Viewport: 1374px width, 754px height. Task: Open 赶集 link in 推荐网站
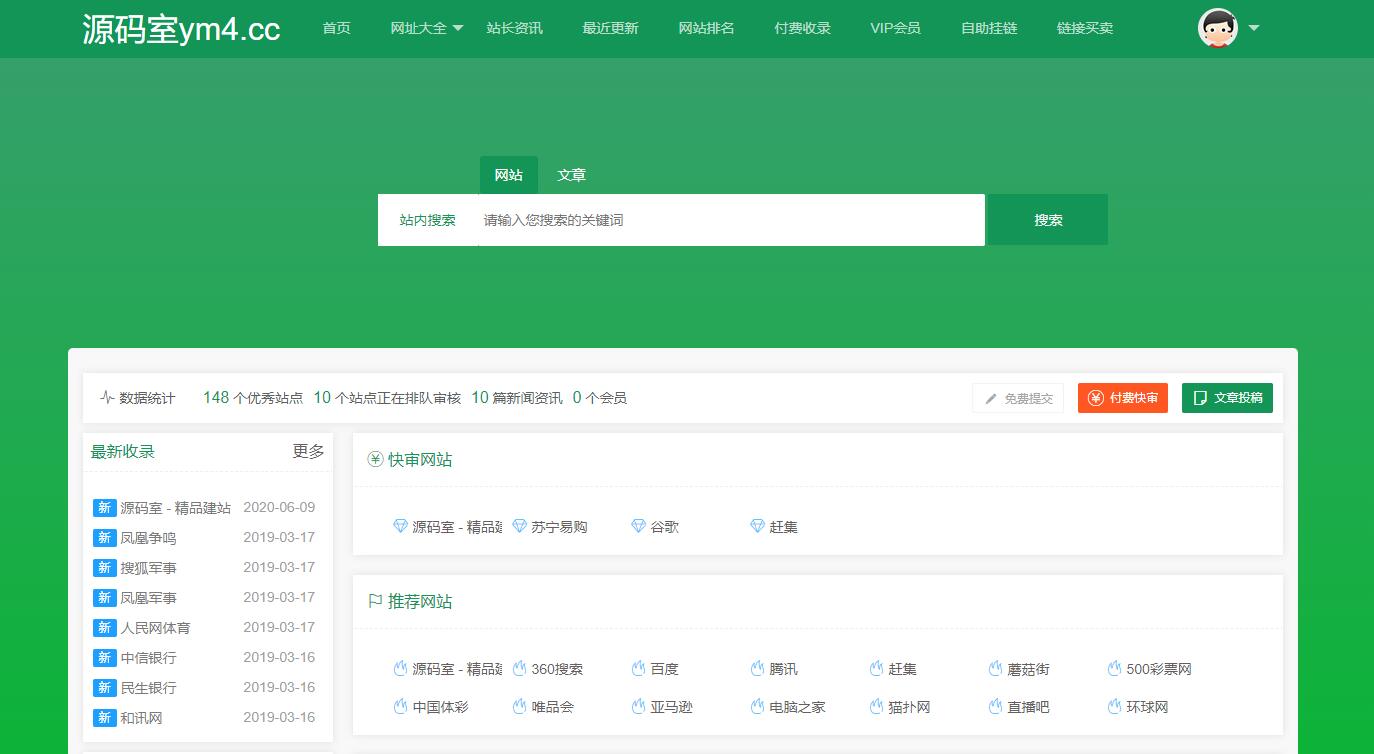[903, 669]
